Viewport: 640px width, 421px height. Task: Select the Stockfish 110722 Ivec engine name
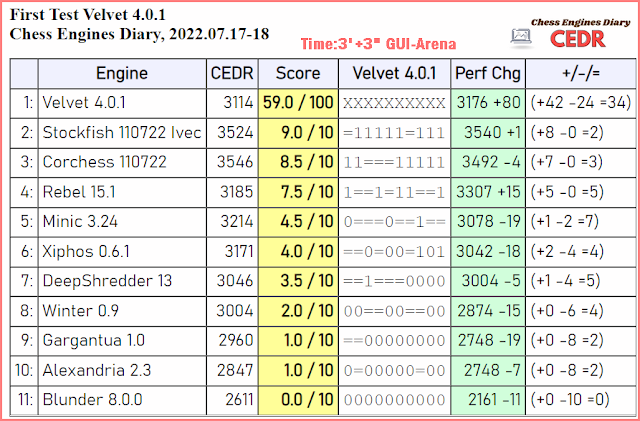[x=122, y=133]
